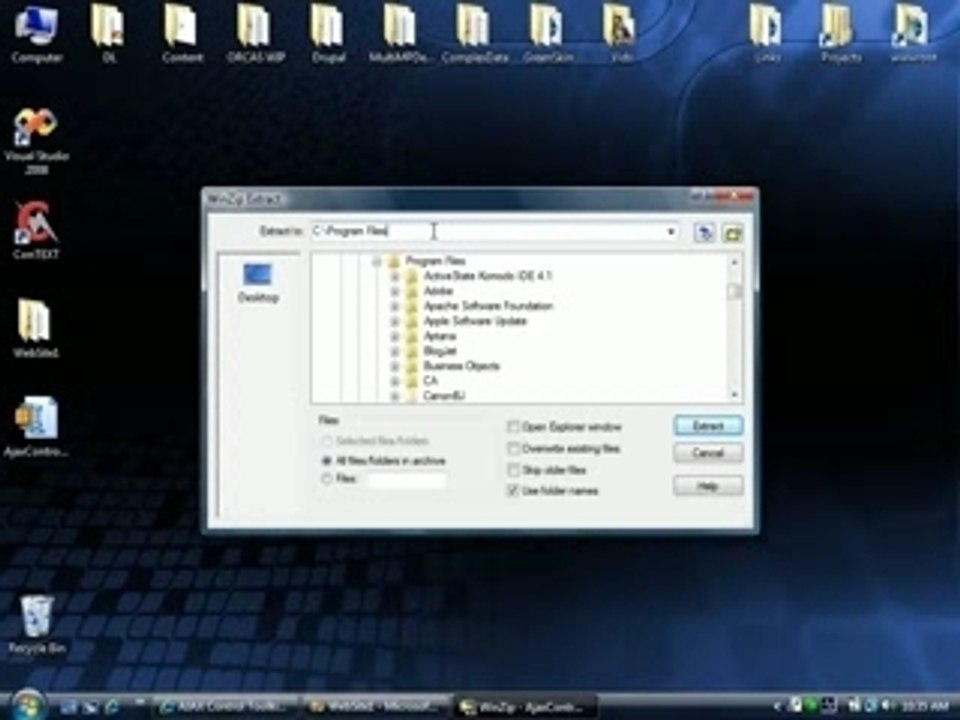This screenshot has height=720, width=960.
Task: Expand the Adobe folder node
Action: [395, 291]
